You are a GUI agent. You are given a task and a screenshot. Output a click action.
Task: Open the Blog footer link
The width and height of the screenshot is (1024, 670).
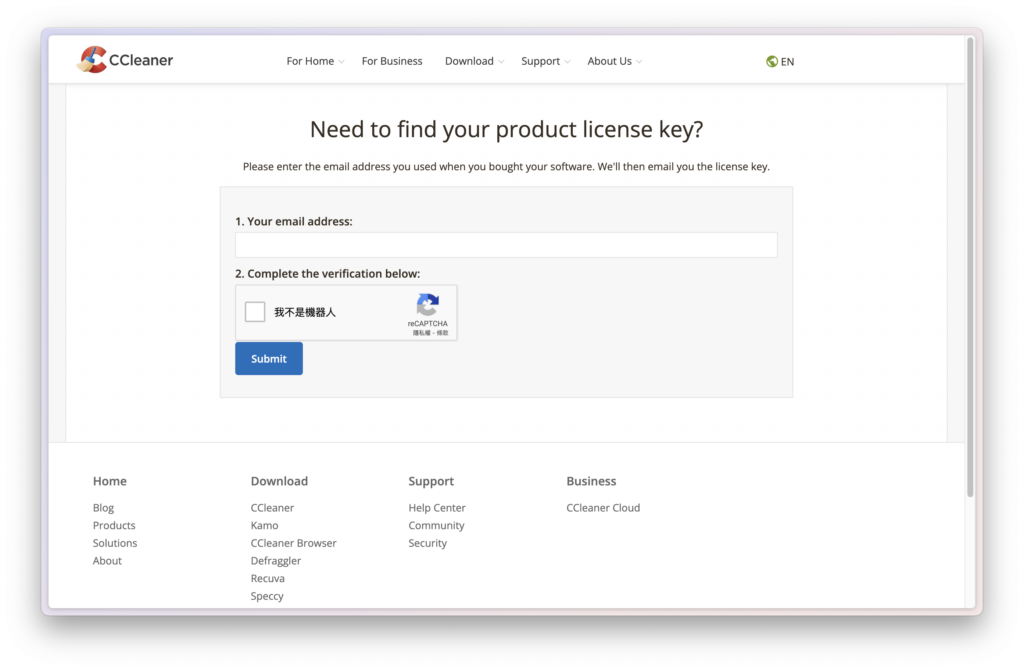point(103,507)
